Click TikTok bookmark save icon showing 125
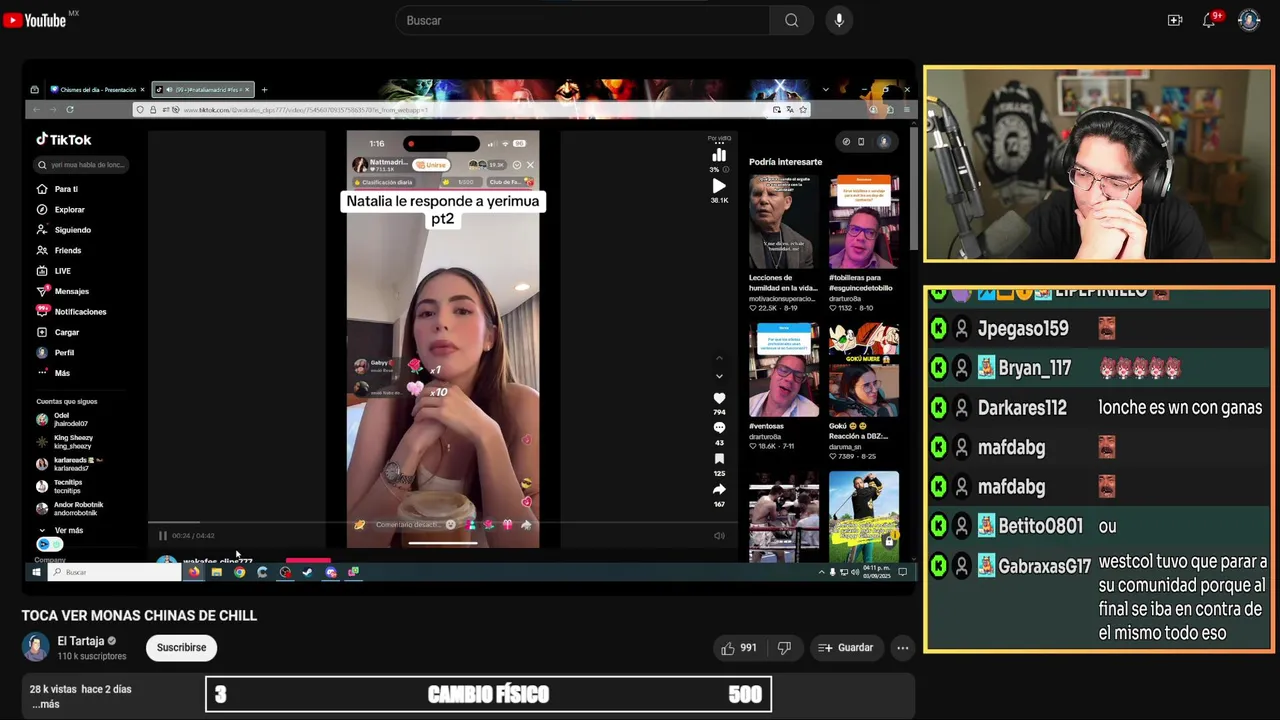 pyautogui.click(x=719, y=459)
